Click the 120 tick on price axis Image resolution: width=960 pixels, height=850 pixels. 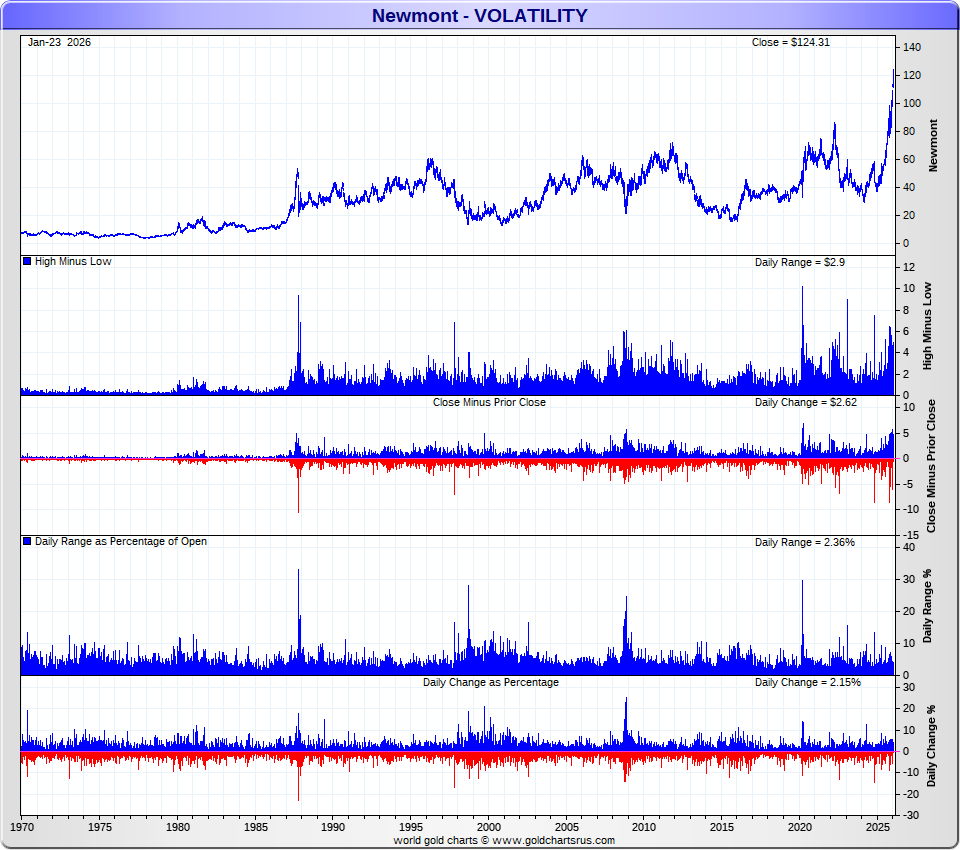tap(912, 75)
